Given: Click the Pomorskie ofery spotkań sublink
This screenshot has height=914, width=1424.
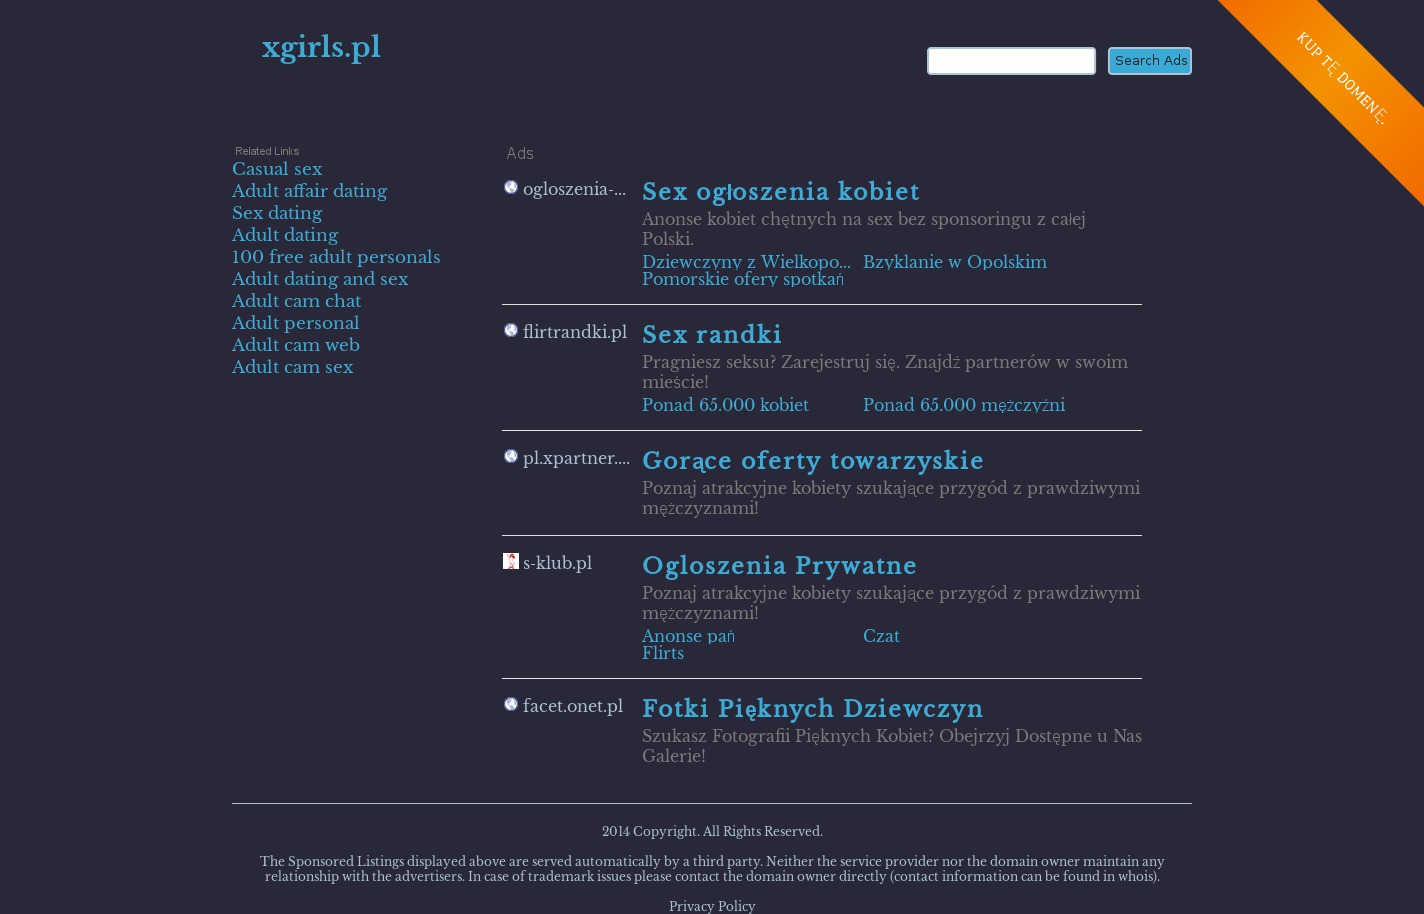Looking at the screenshot, I should coord(743,279).
